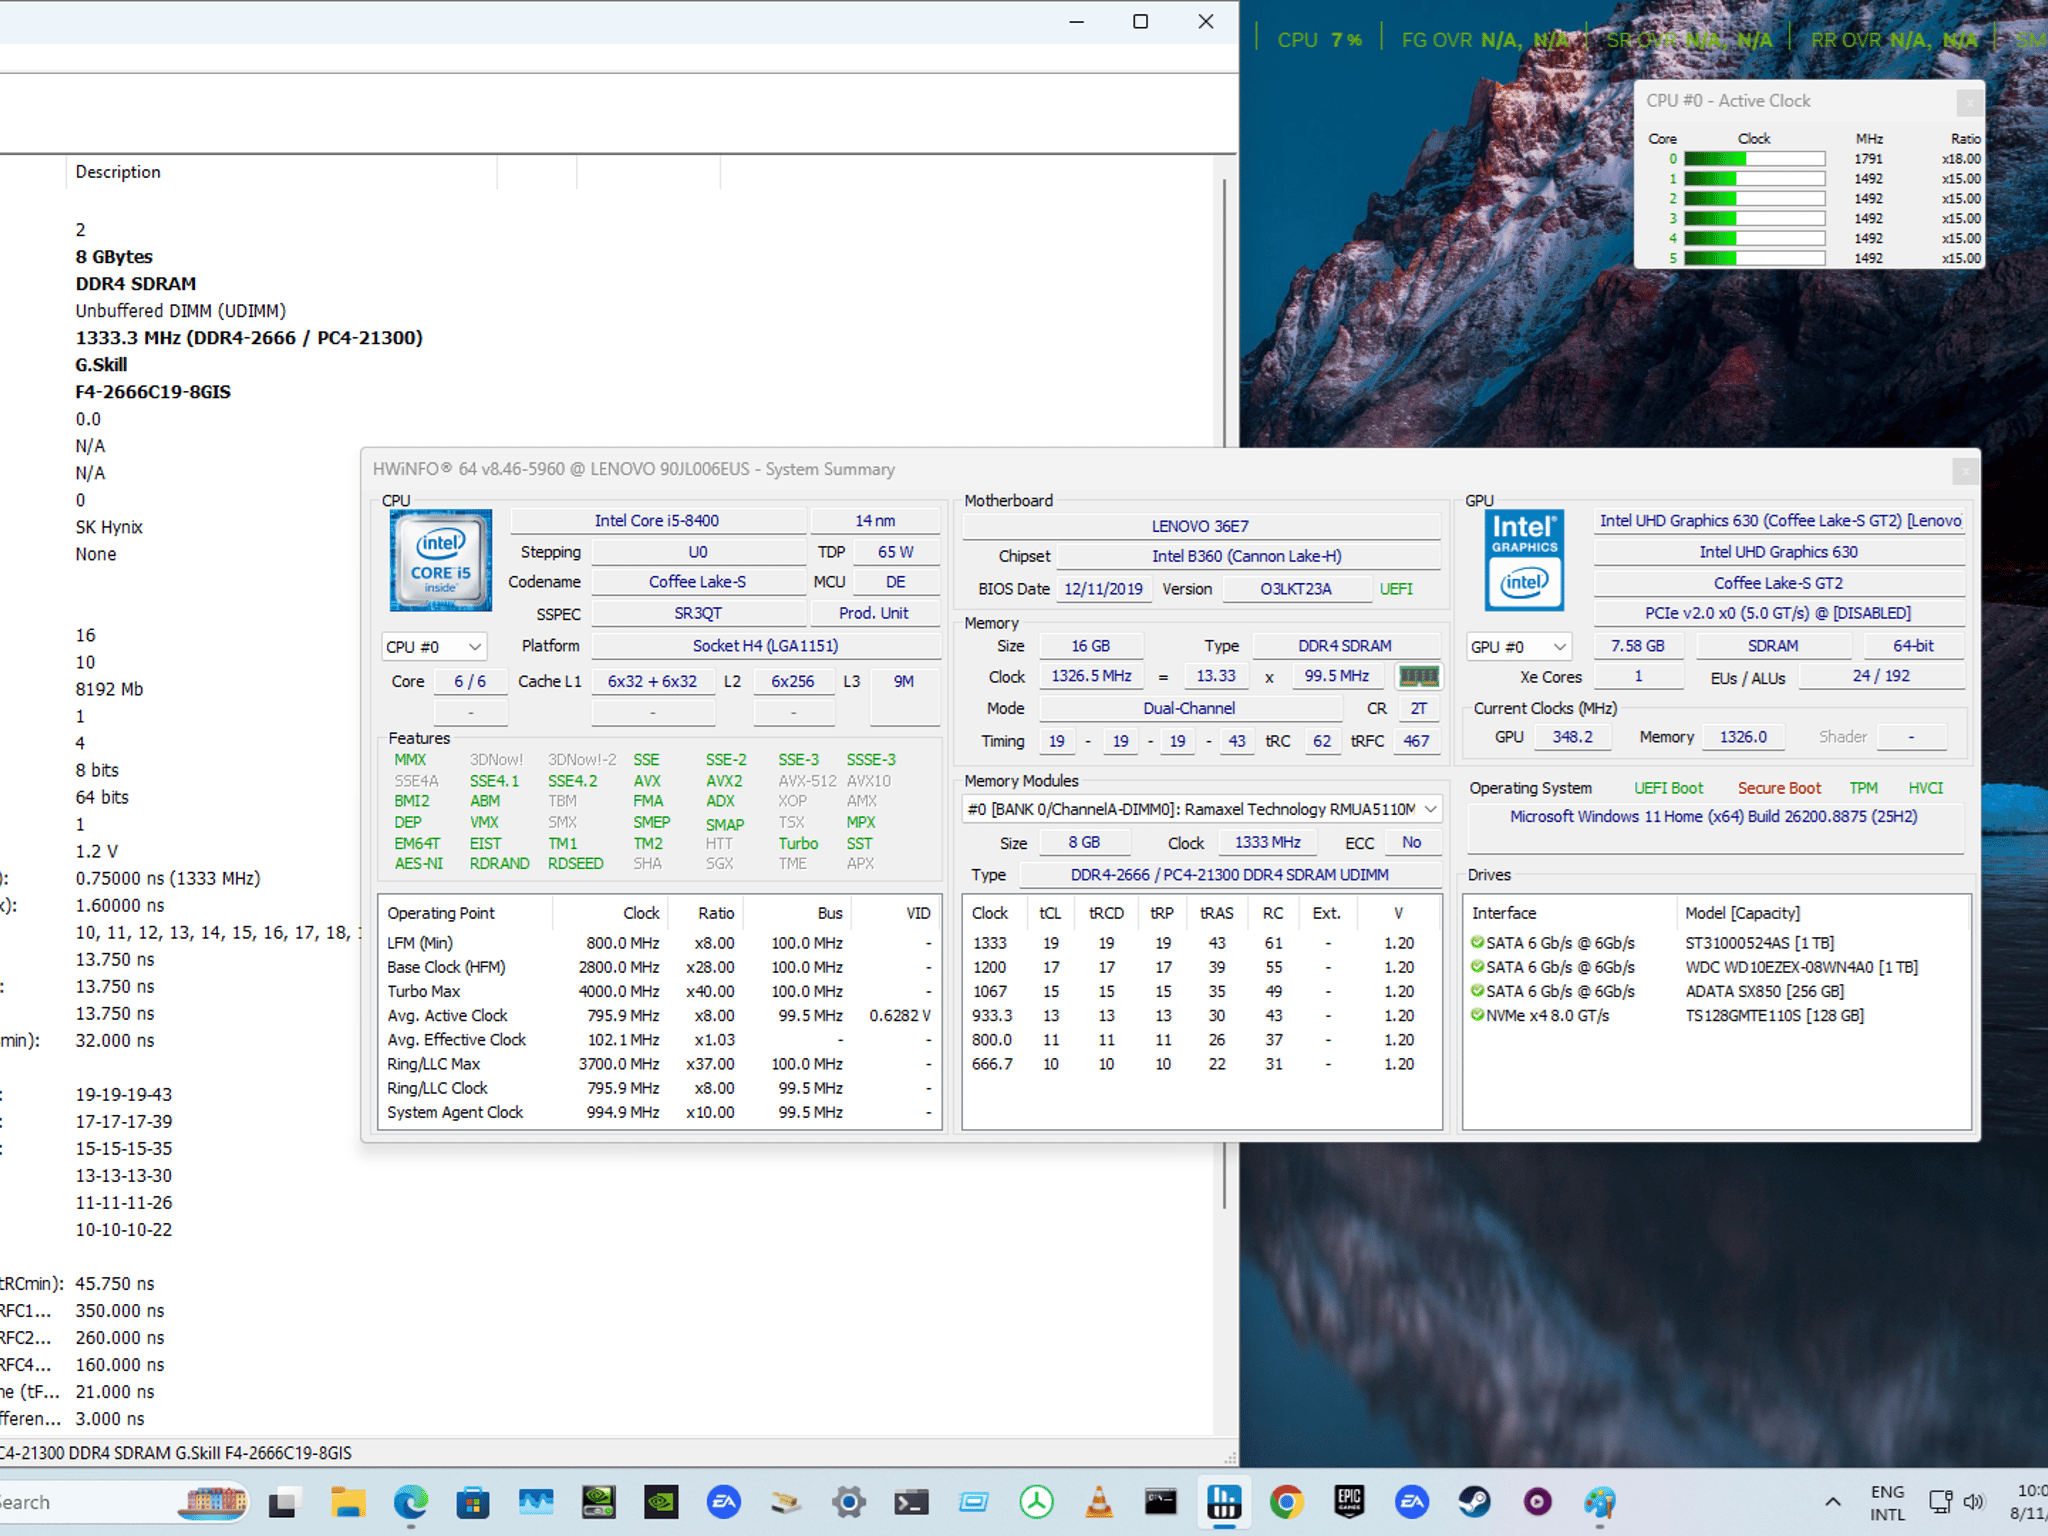
Task: Open the Paint palette taskbar icon
Action: (1600, 1502)
